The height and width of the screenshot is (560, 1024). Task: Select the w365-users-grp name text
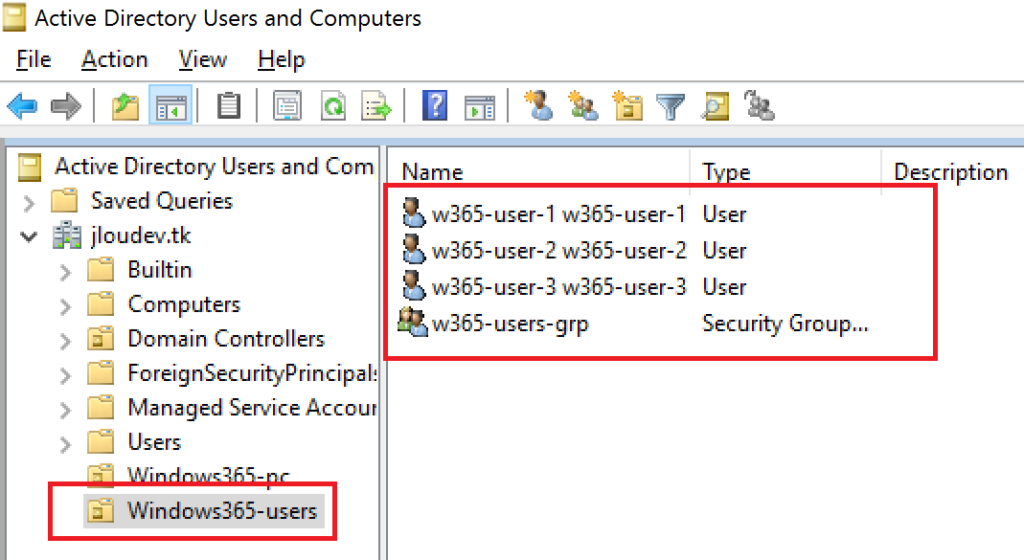click(x=510, y=323)
